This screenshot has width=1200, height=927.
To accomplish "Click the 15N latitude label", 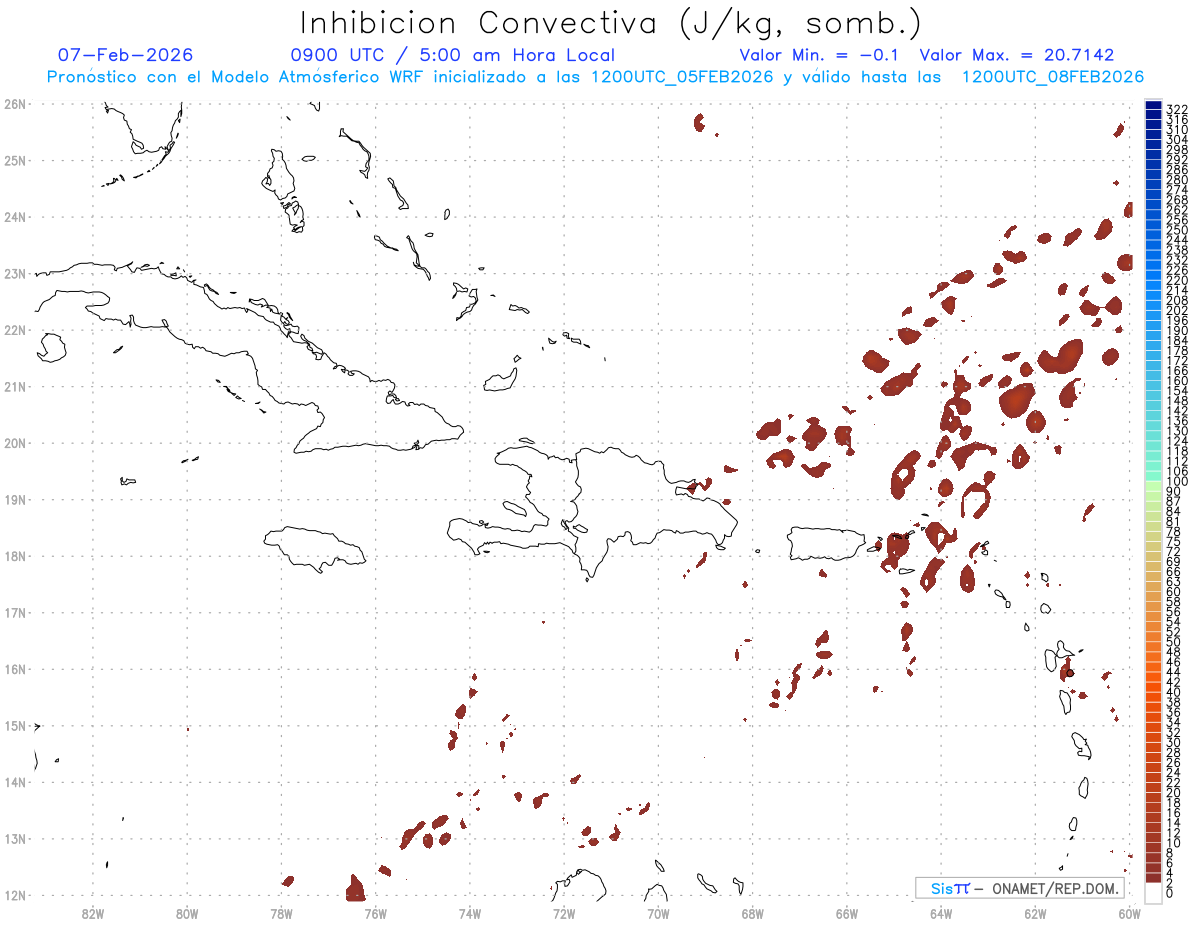I will 15,726.
